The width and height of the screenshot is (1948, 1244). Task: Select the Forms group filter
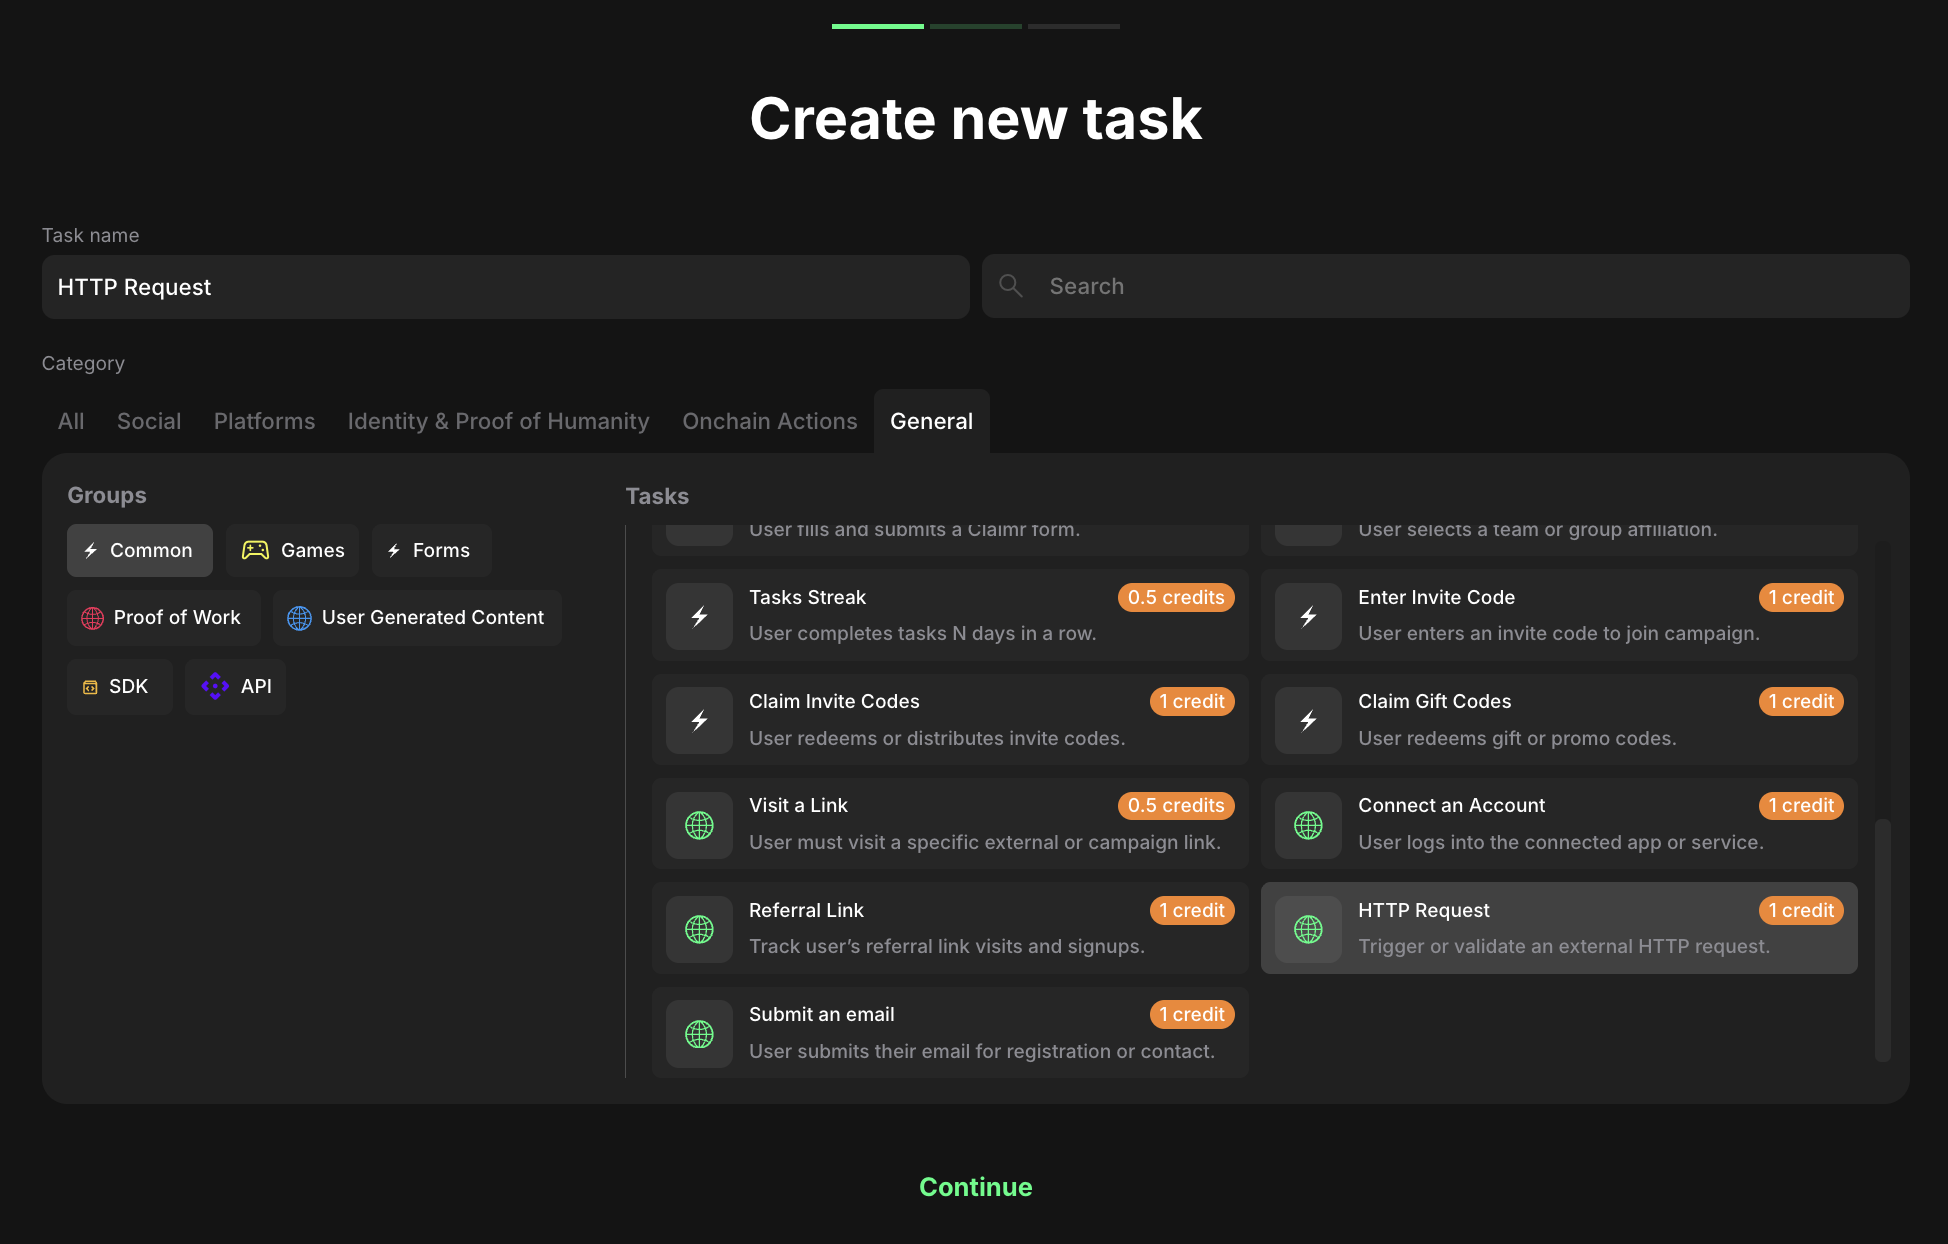point(431,550)
